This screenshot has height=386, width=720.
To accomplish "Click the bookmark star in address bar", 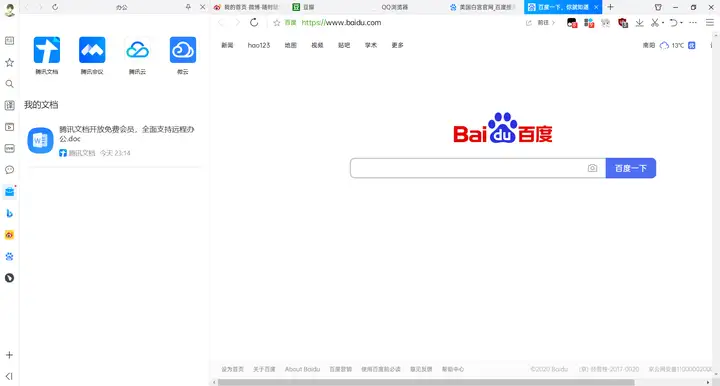I will point(276,22).
